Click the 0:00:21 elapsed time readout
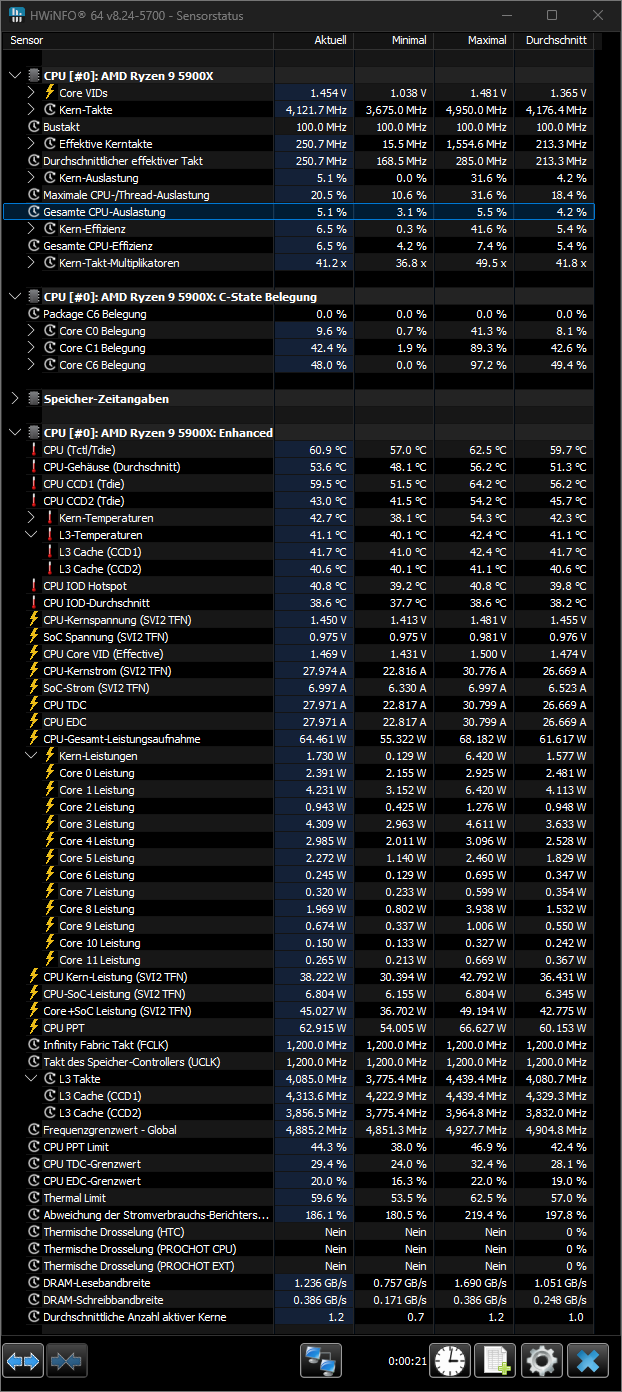The width and height of the screenshot is (622, 1392). tap(407, 1362)
